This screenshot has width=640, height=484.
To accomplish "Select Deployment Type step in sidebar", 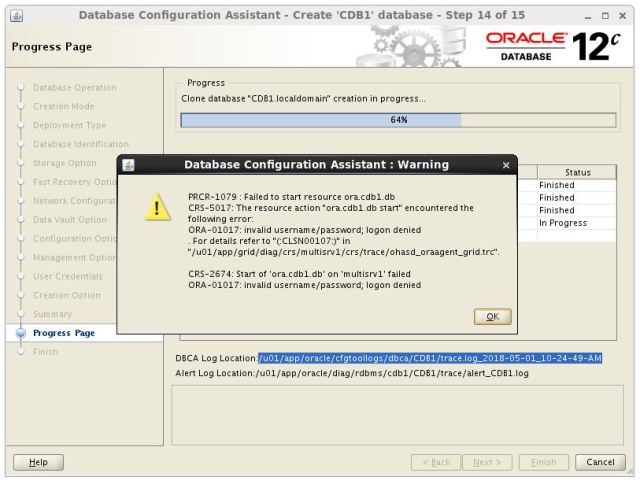I will click(x=69, y=125).
